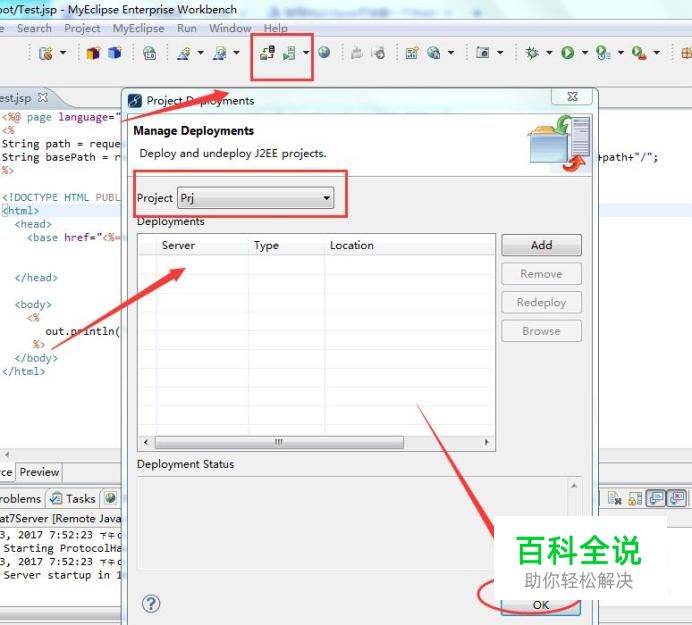Expand the Debug dropdown arrow
The image size is (692, 625).
coord(549,53)
